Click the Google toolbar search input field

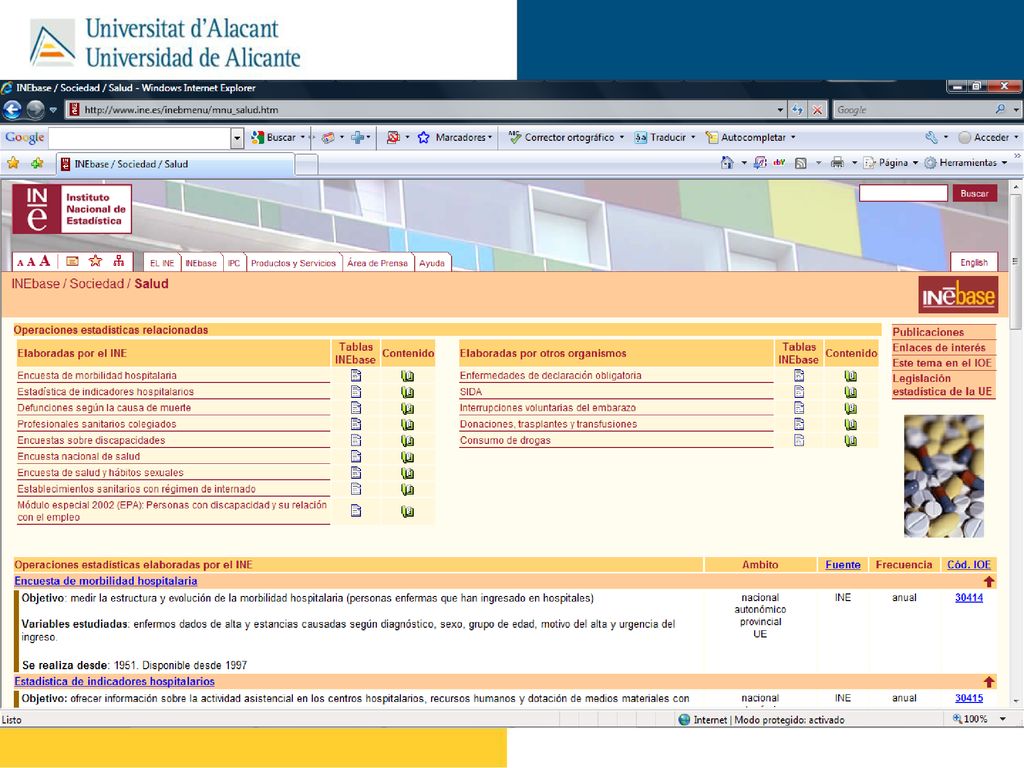139,138
